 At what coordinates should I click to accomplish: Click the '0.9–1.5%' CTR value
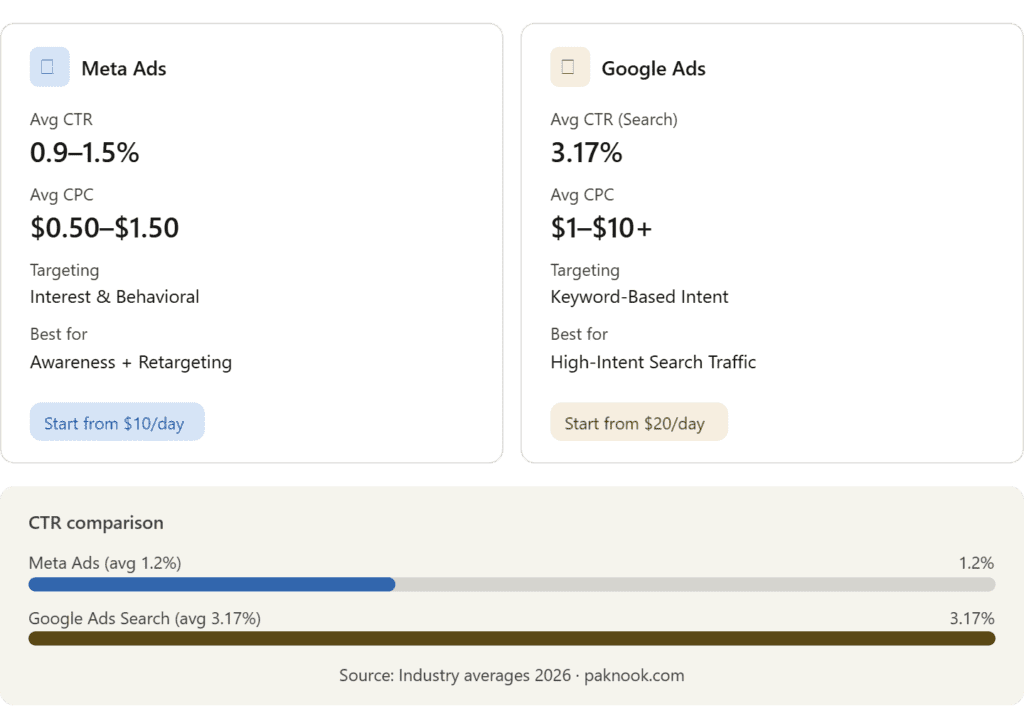pyautogui.click(x=84, y=153)
